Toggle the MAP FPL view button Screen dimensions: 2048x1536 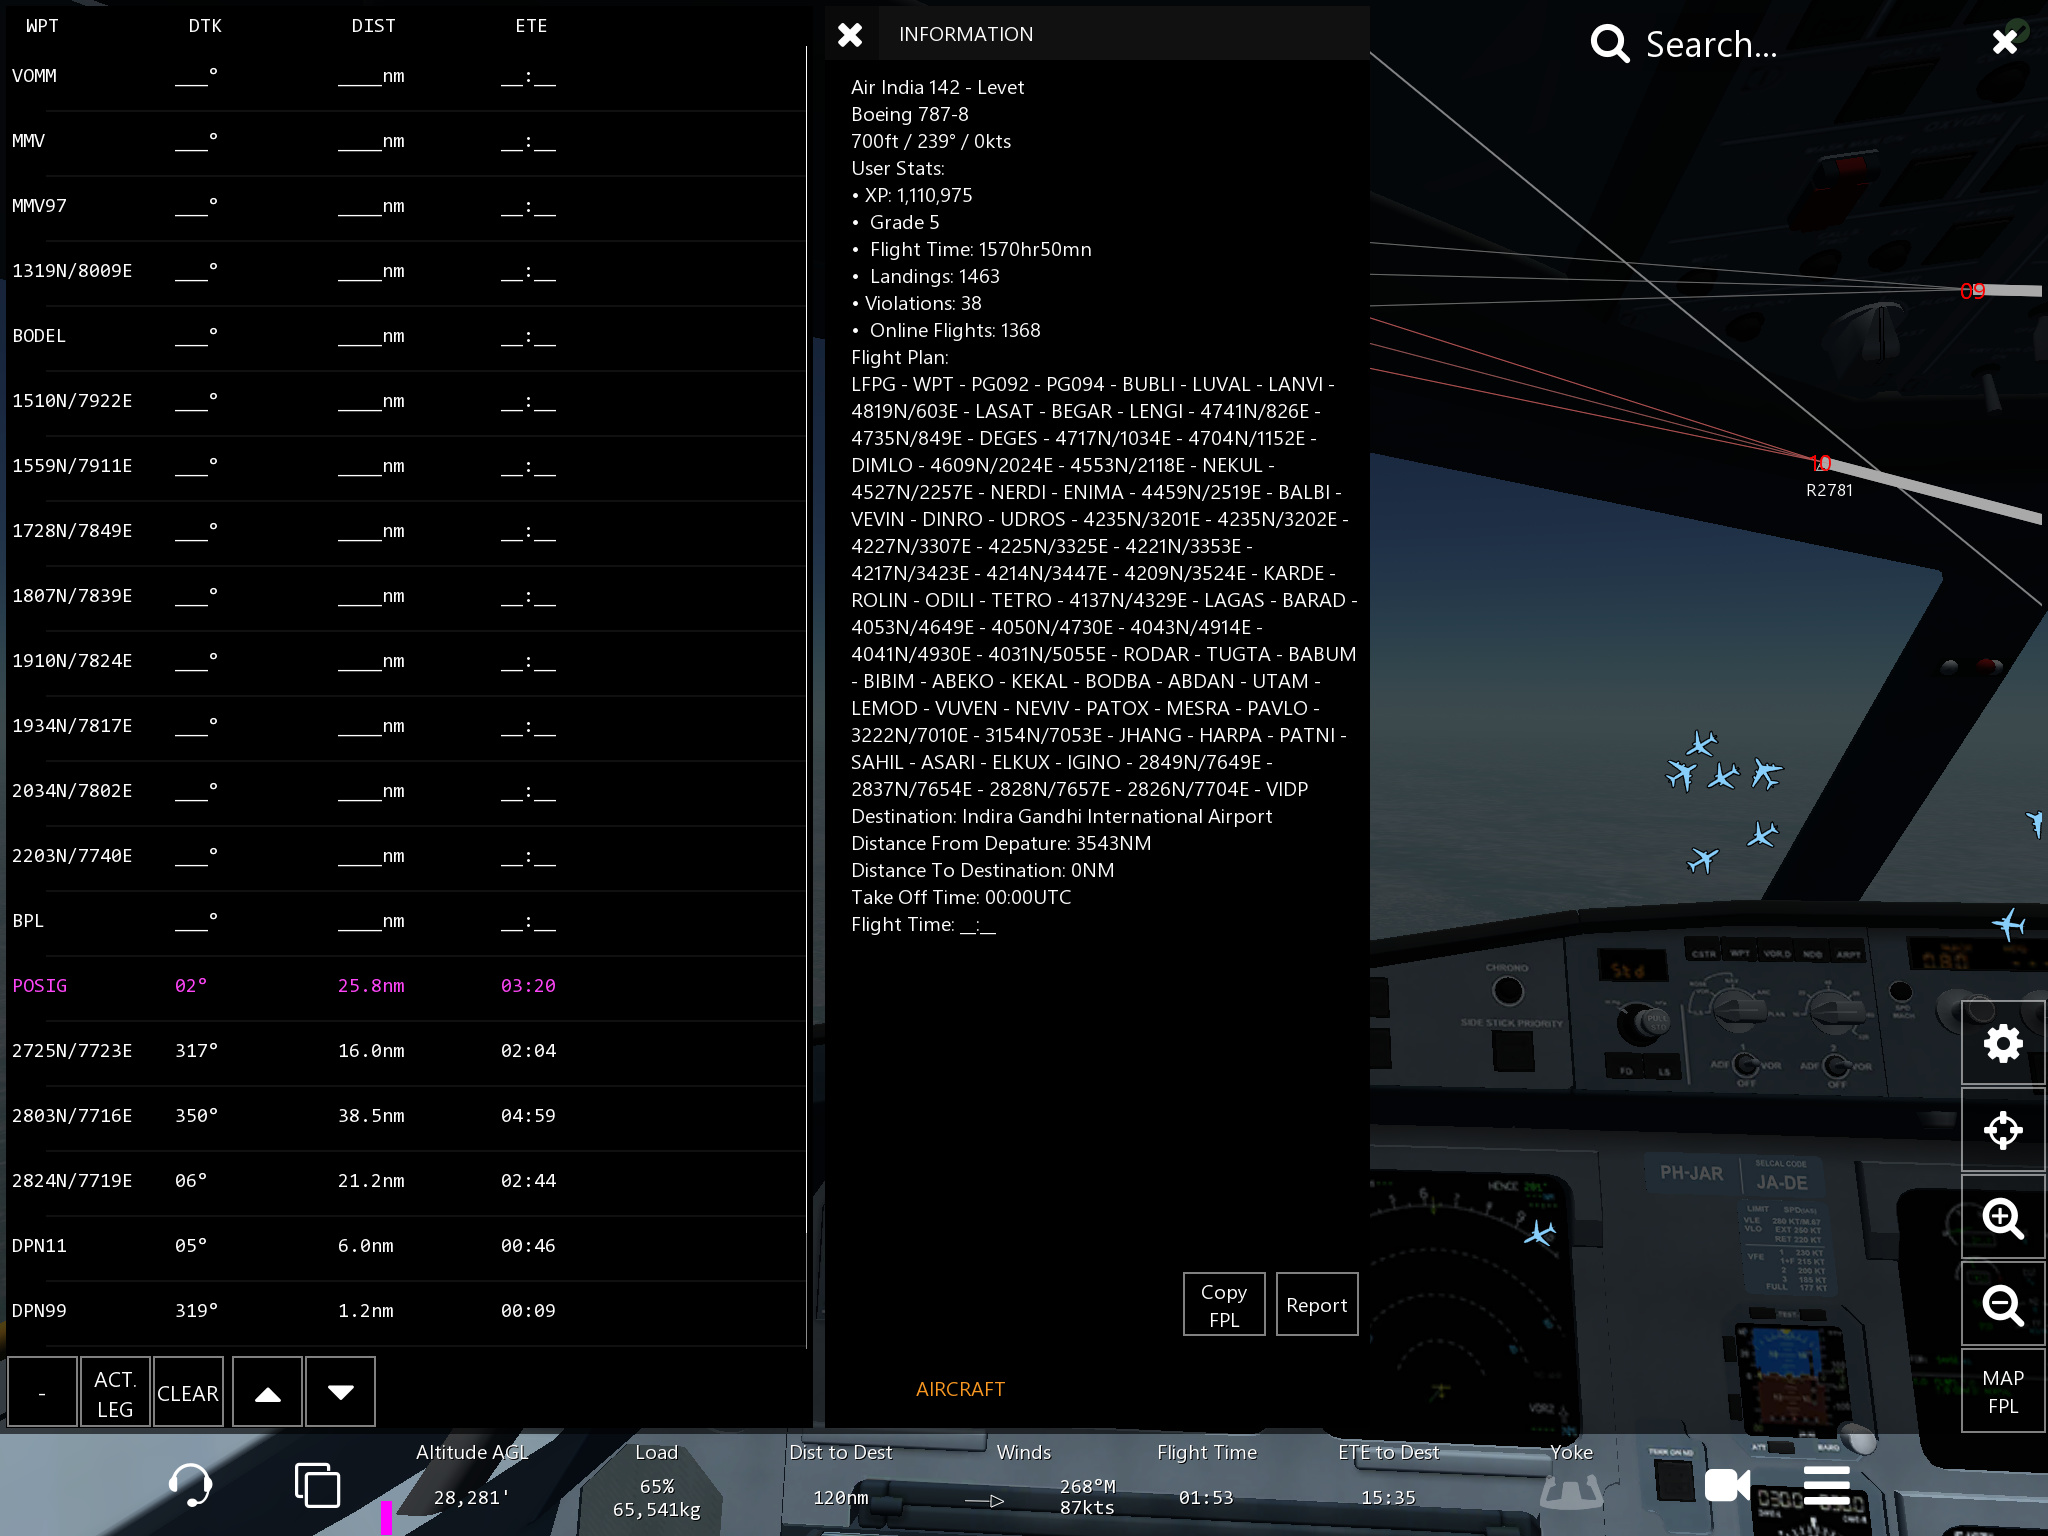[x=2002, y=1391]
